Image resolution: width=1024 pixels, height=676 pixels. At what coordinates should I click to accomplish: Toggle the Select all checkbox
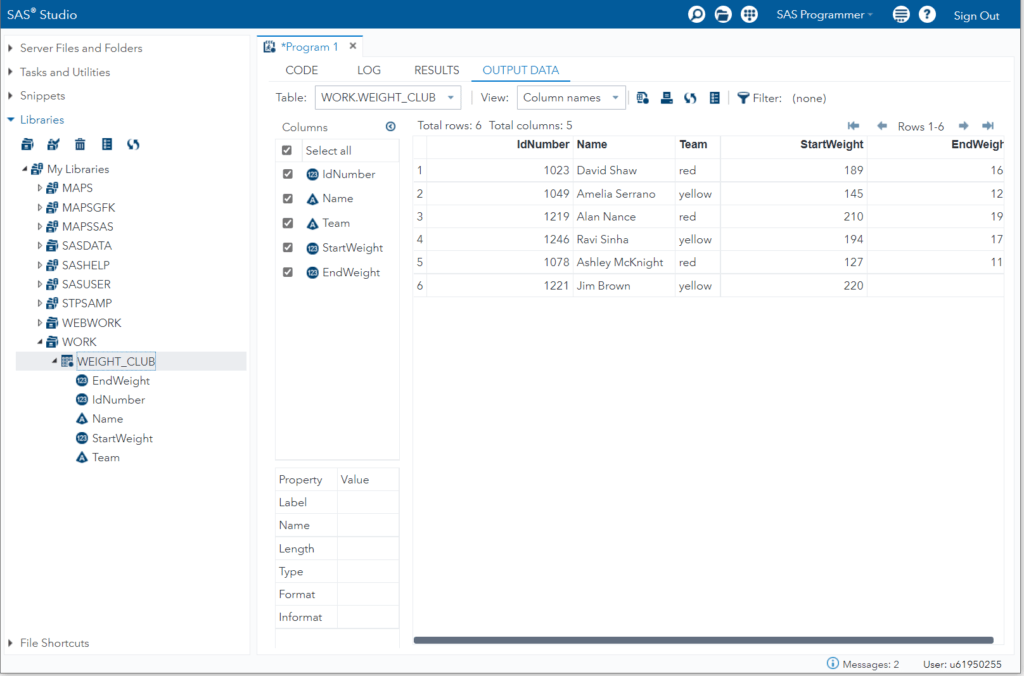click(x=287, y=150)
